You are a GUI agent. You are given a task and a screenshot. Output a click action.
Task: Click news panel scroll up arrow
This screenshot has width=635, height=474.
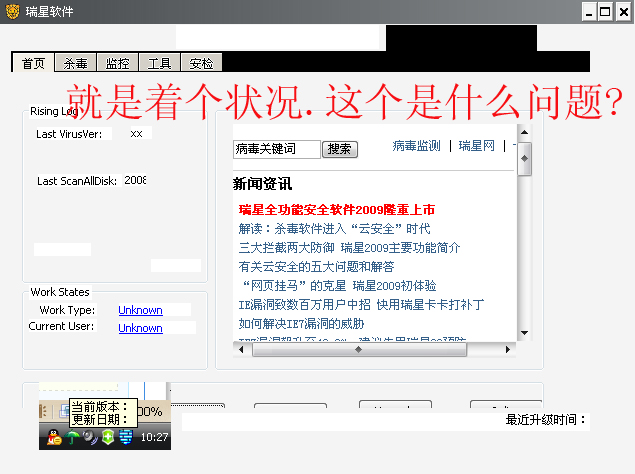(x=524, y=132)
